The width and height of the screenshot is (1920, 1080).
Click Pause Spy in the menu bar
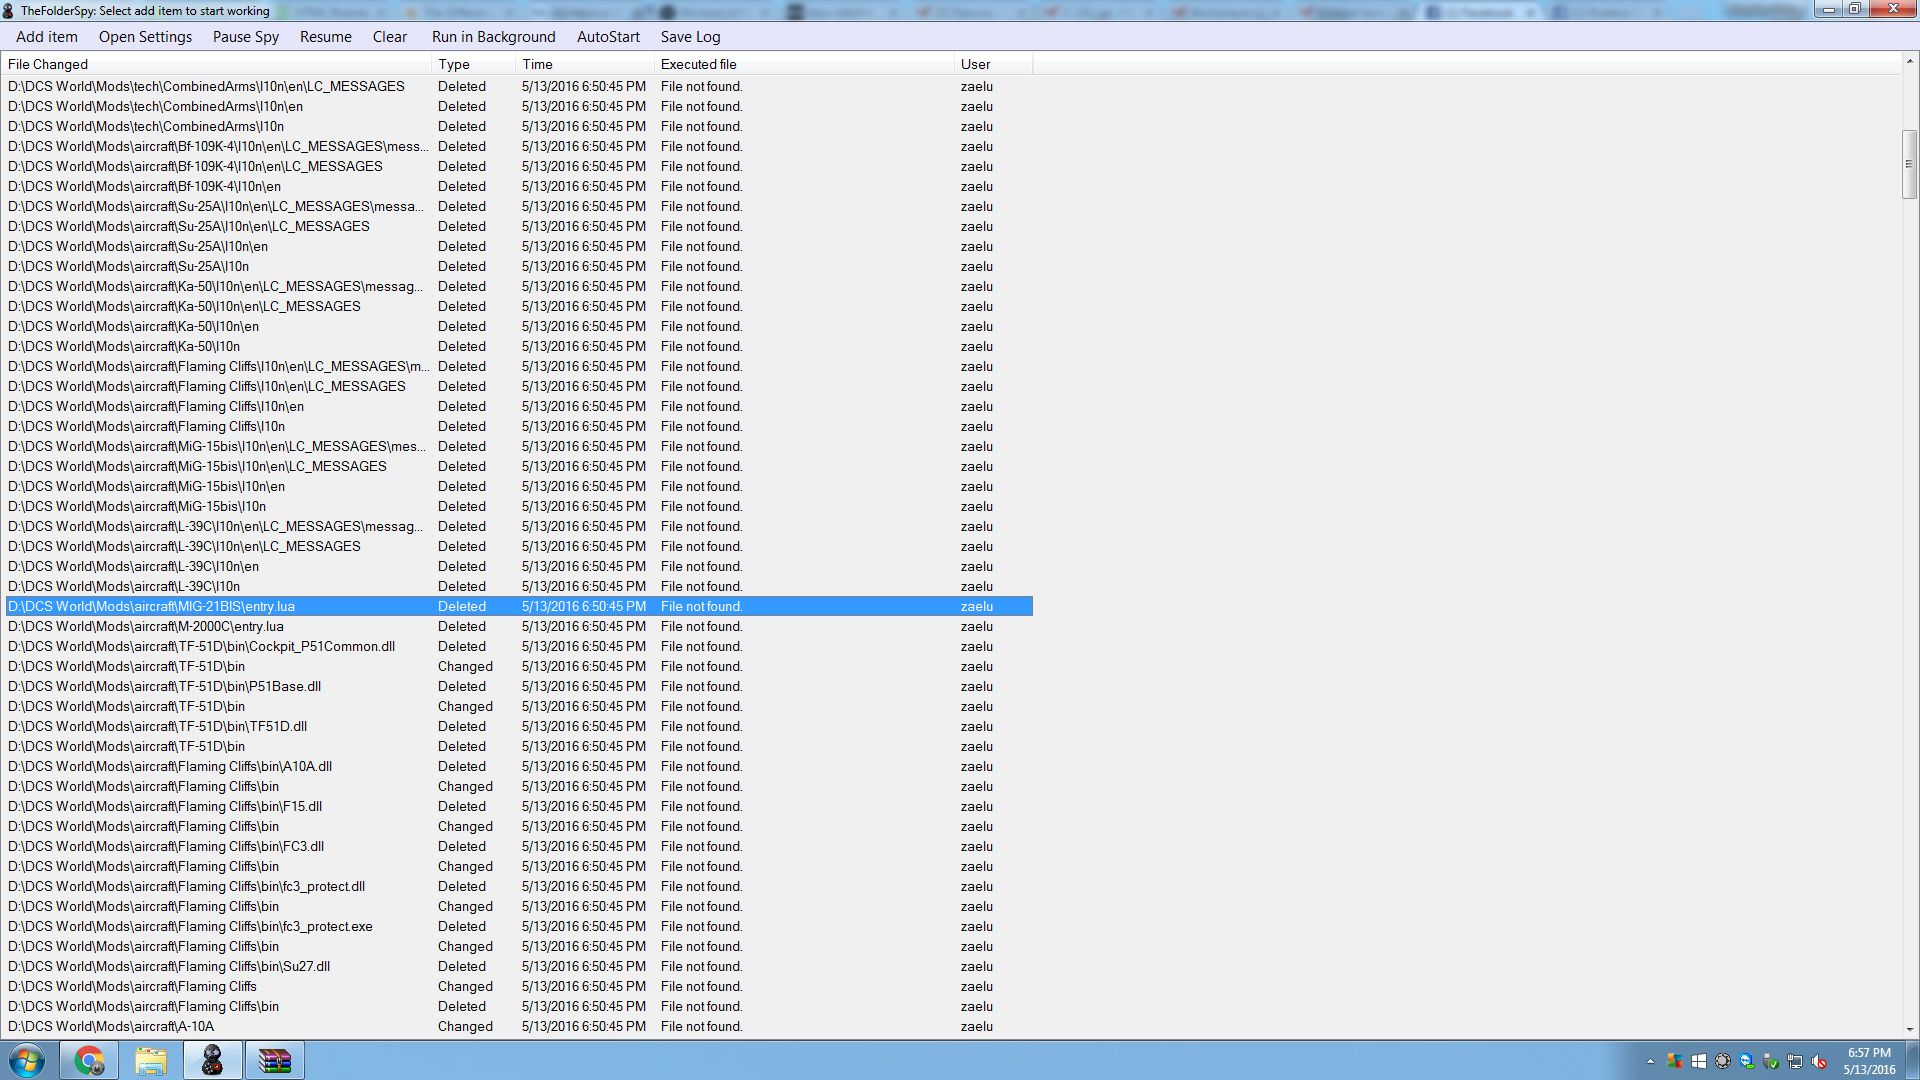tap(245, 37)
